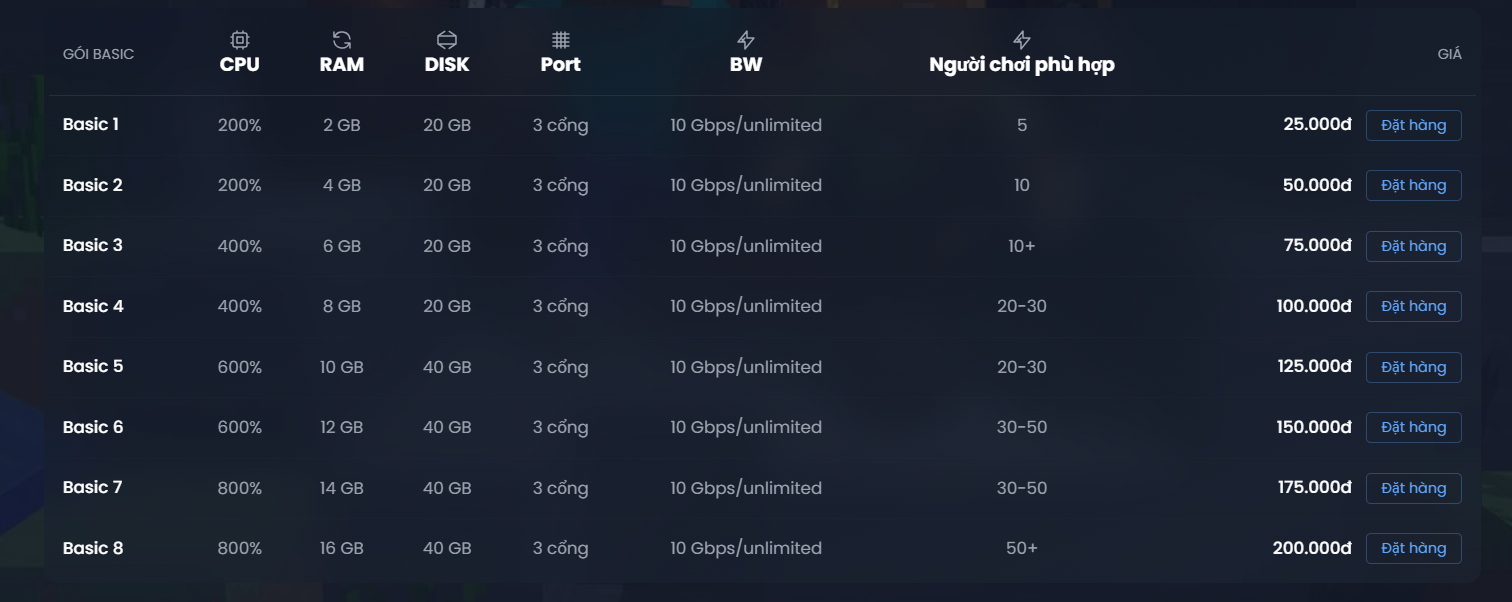Image resolution: width=1512 pixels, height=602 pixels.
Task: Order the 175.000đ Basic 7 package
Action: click(1413, 488)
